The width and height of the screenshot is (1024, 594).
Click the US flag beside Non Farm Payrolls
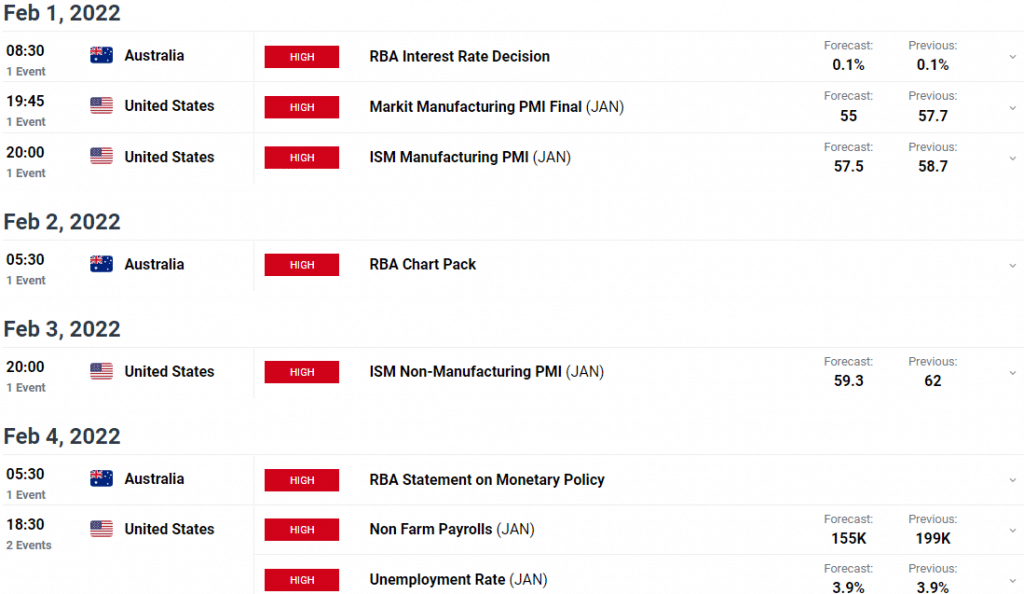101,529
